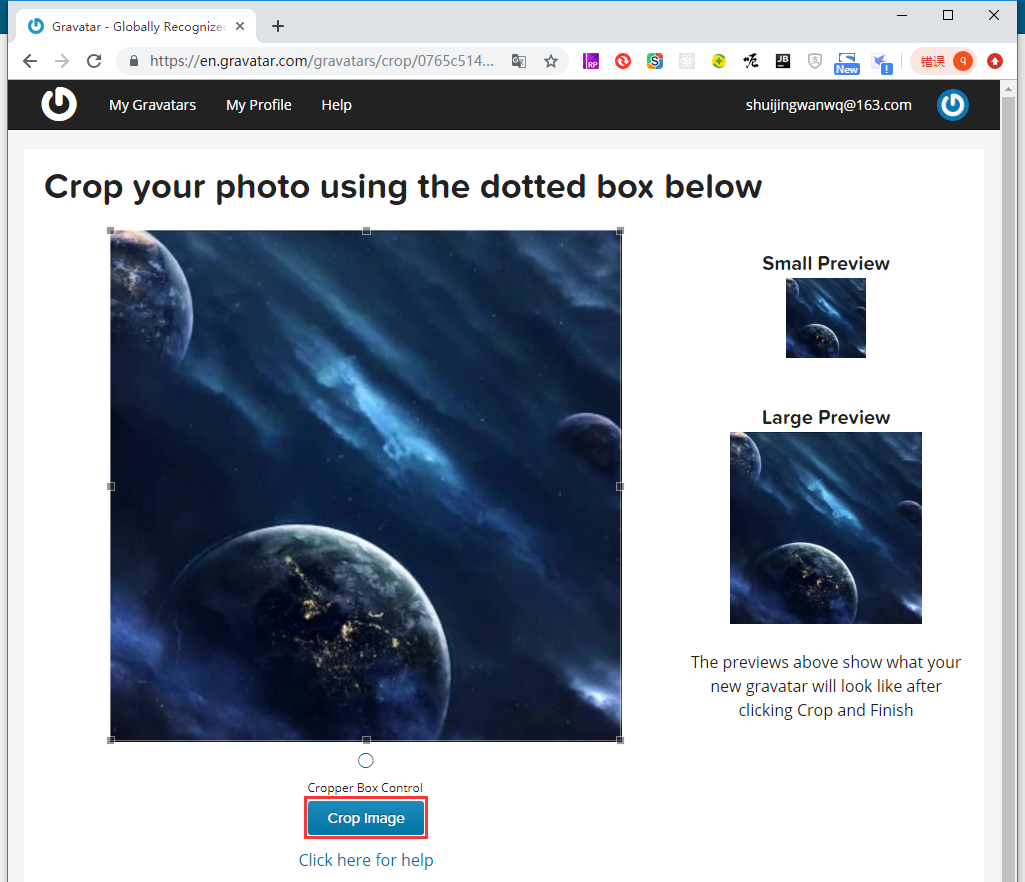Reload the page with the refresh button
The height and width of the screenshot is (882, 1025).
94,61
